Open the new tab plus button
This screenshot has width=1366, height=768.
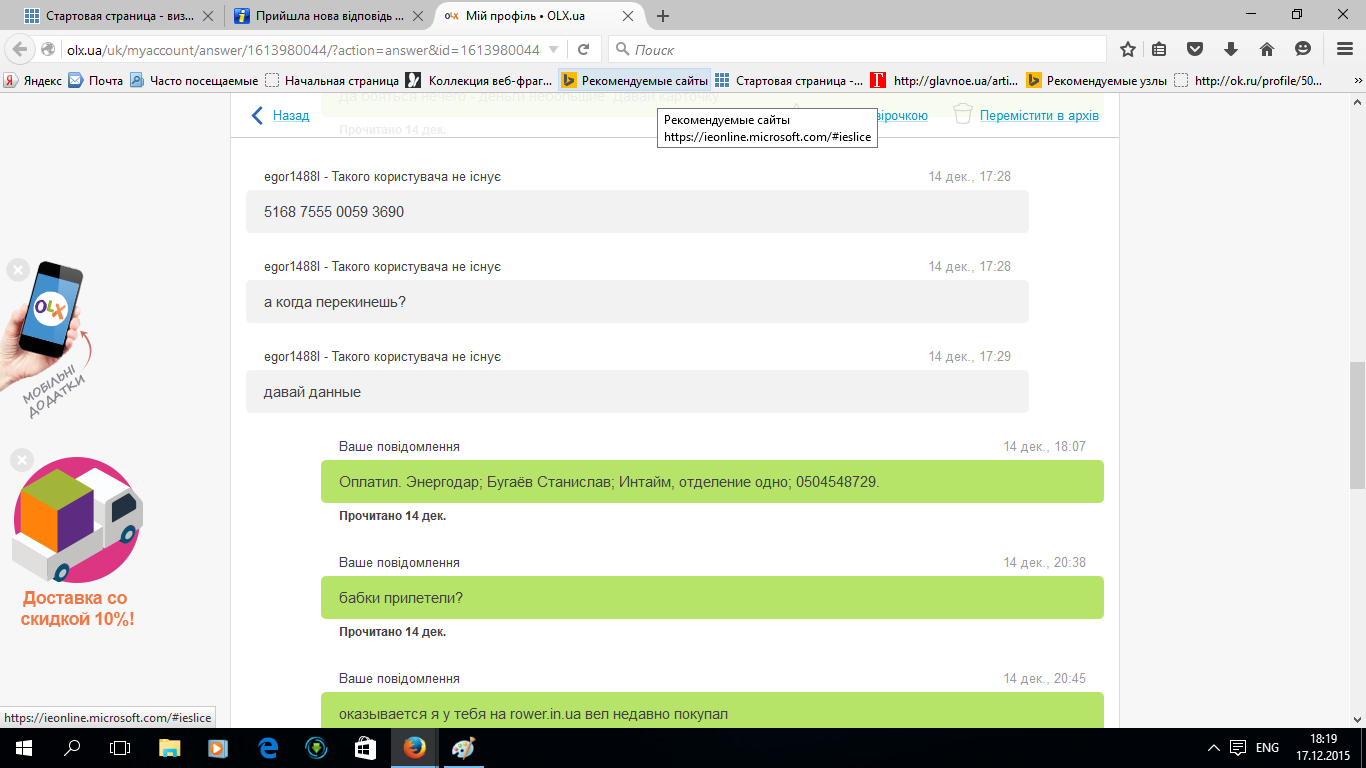click(663, 16)
